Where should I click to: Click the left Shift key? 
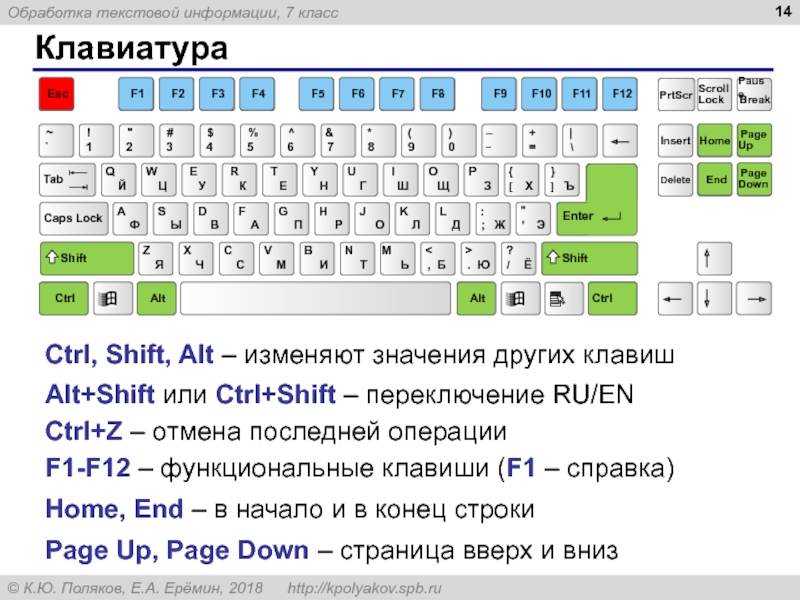point(87,259)
